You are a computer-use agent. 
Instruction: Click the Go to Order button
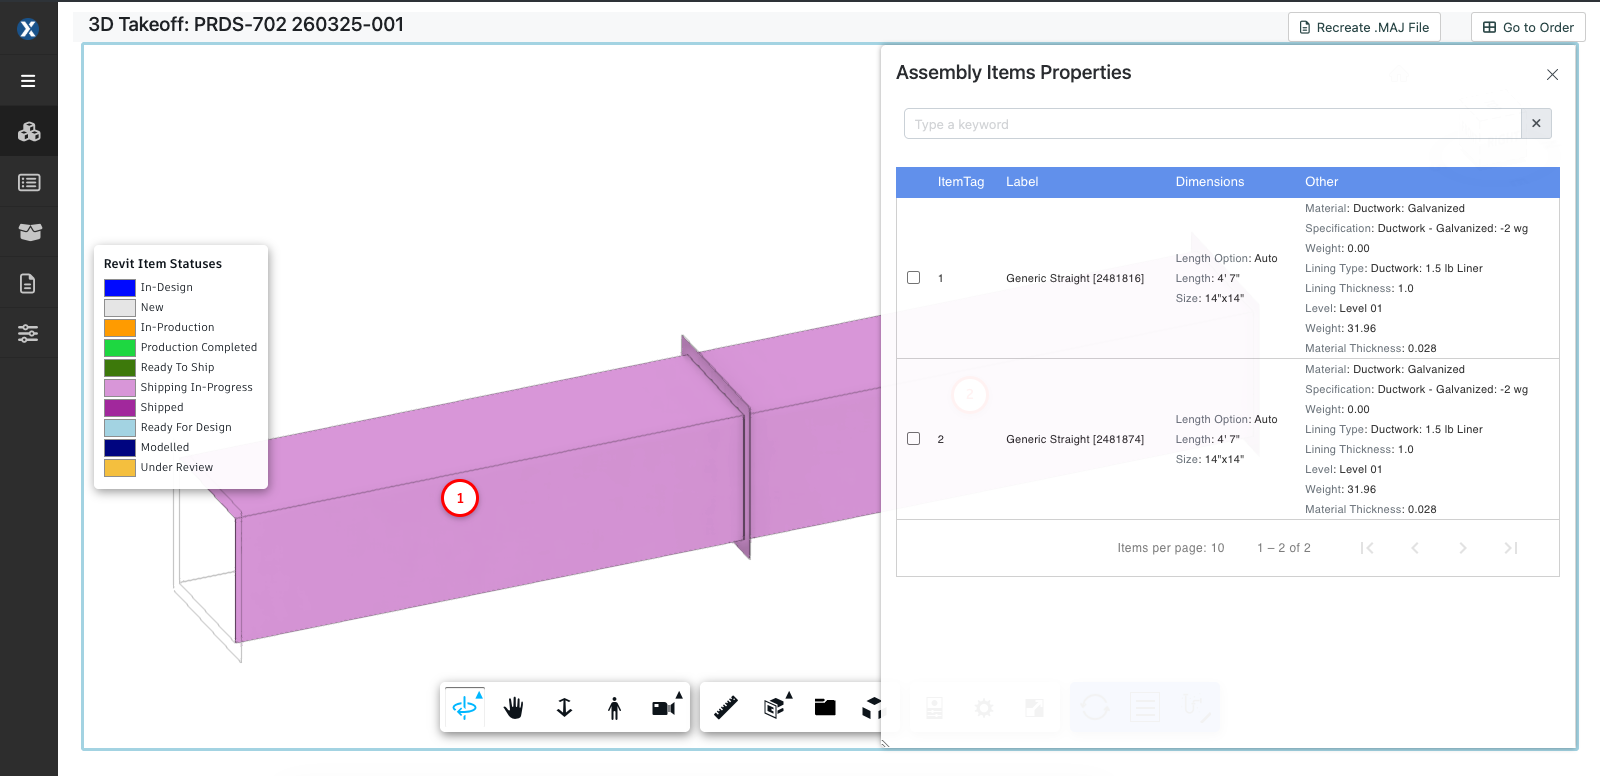pyautogui.click(x=1528, y=27)
